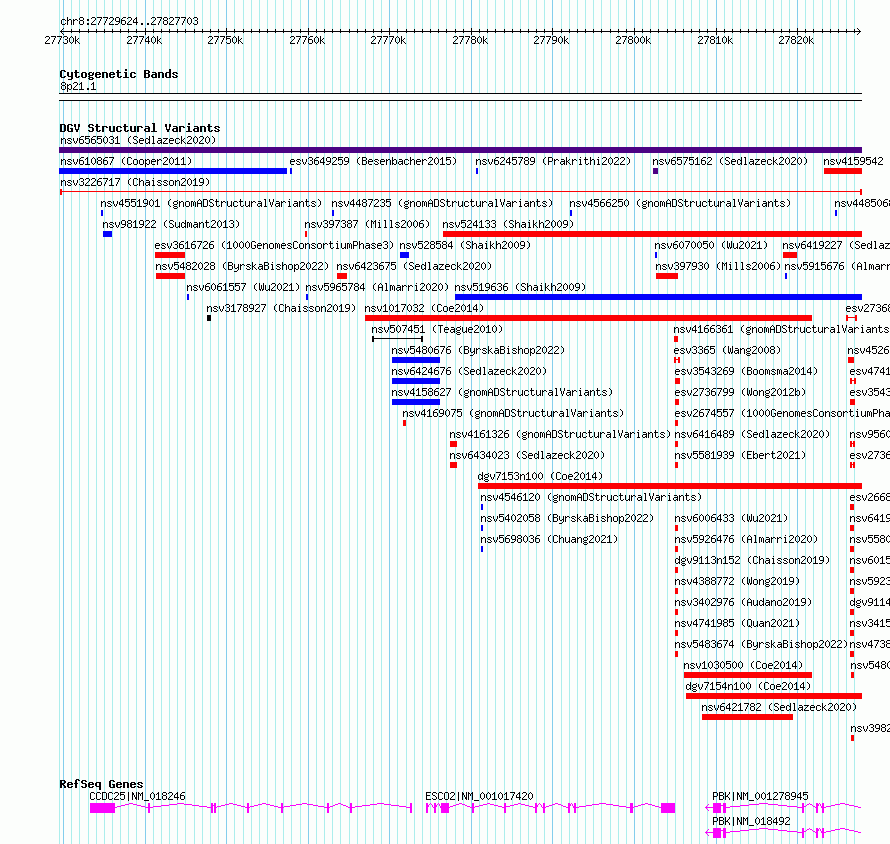Open esv3365 (Wang2008) variant

(x=727, y=350)
